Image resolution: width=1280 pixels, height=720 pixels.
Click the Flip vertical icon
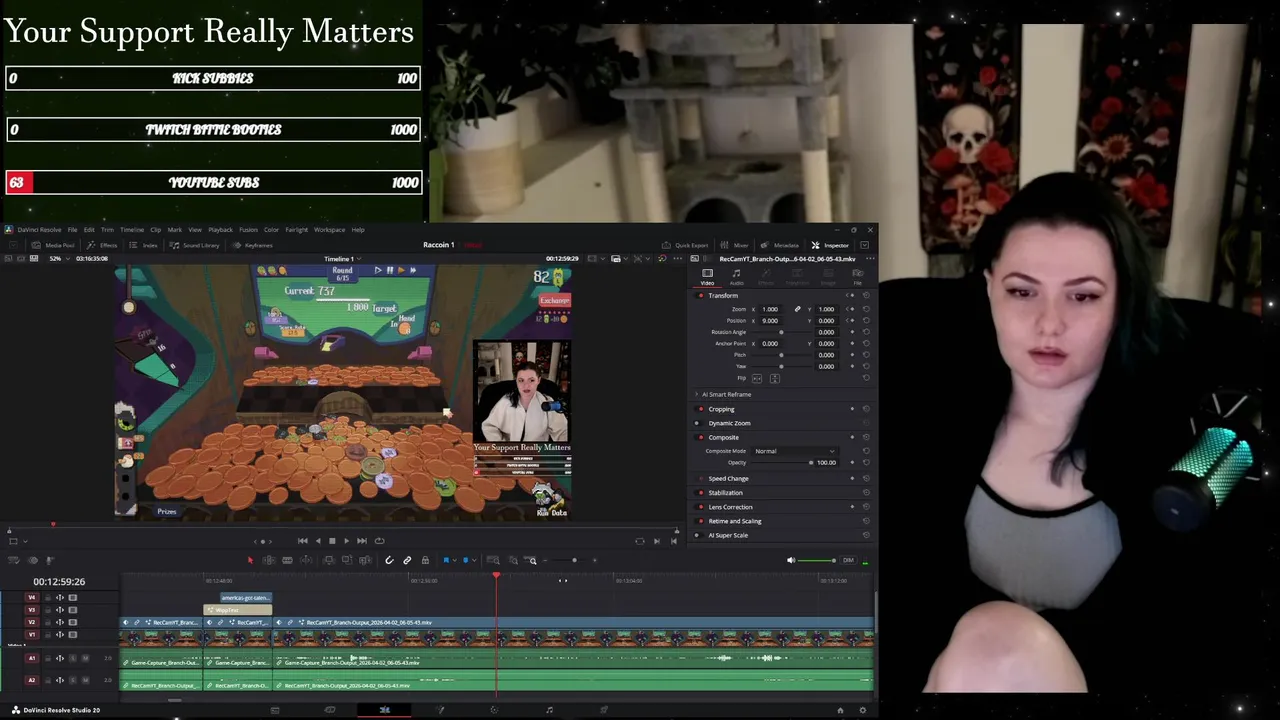pos(774,378)
